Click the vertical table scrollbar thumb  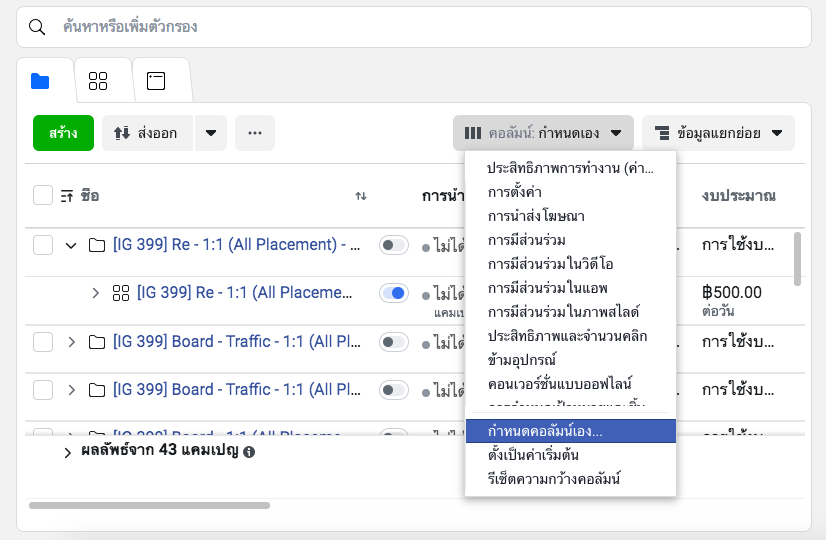798,259
